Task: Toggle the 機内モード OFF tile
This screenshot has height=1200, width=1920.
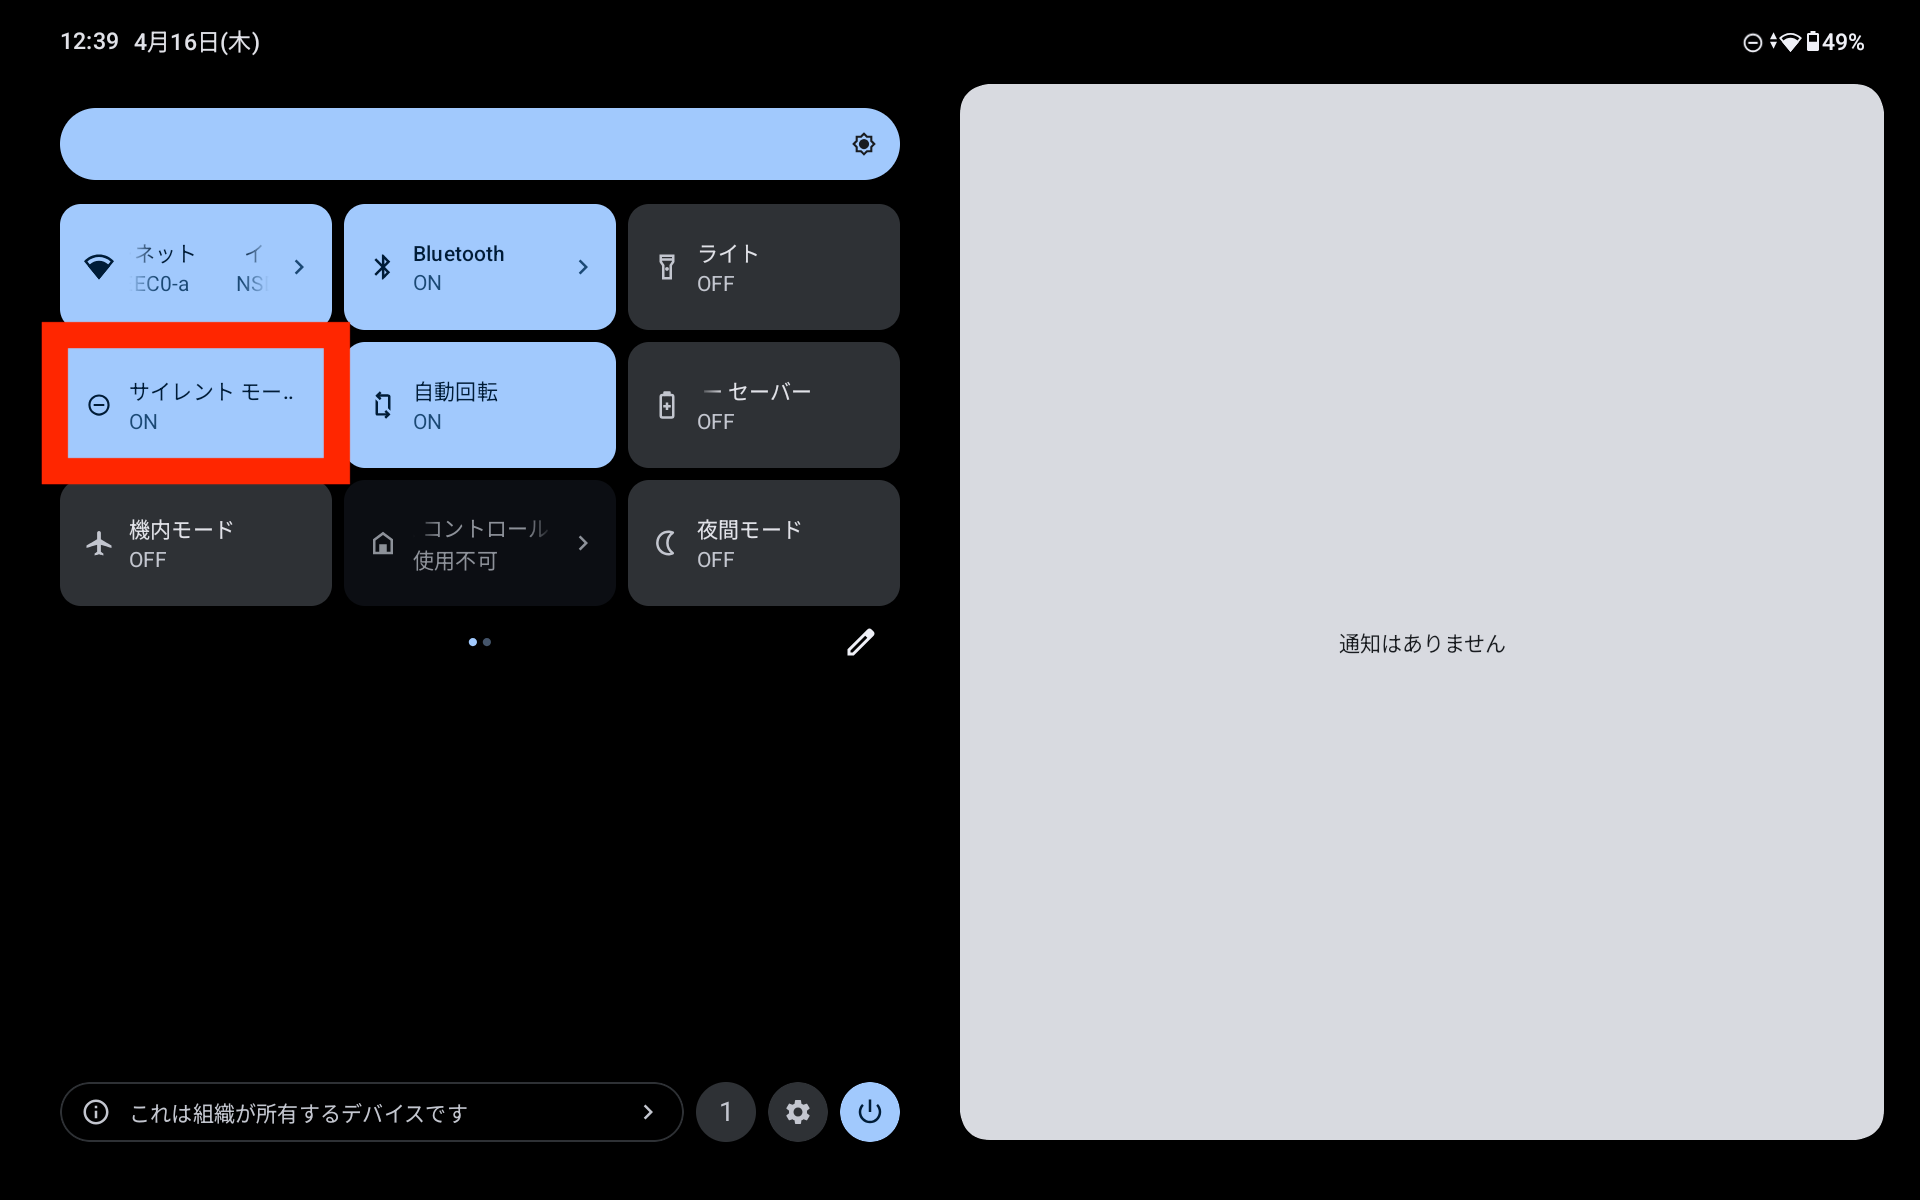Action: point(196,543)
